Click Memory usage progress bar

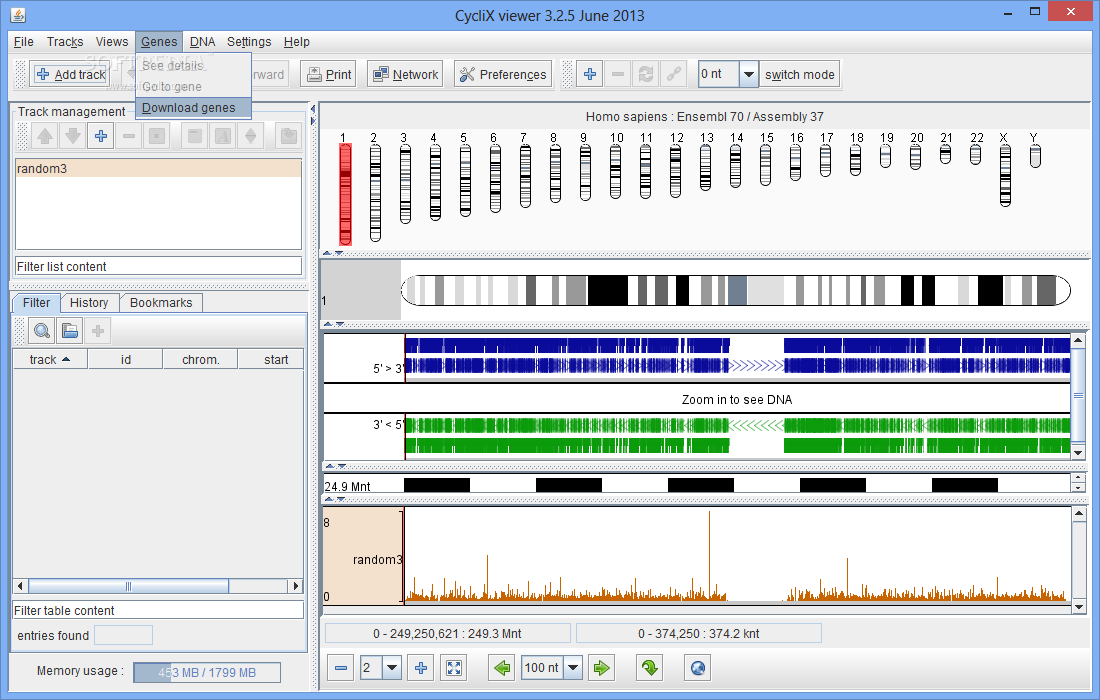coord(207,672)
